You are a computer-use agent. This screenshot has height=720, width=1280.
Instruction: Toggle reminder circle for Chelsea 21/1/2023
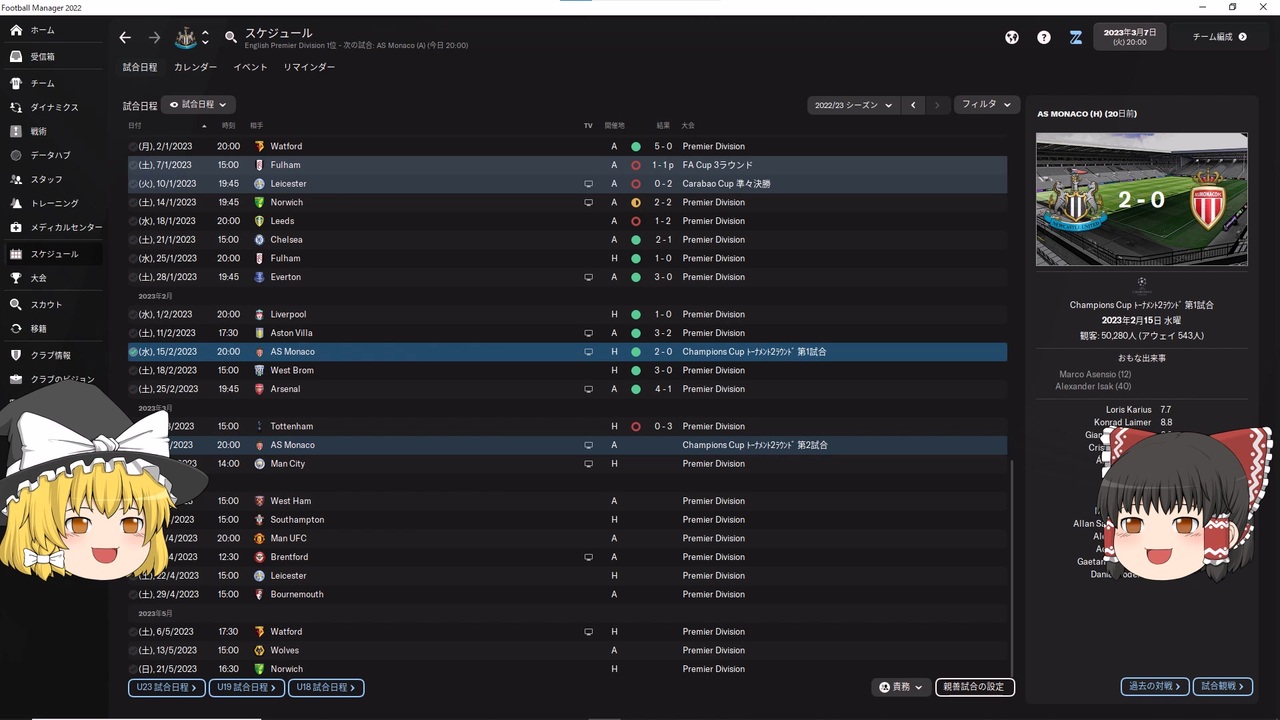click(x=134, y=240)
